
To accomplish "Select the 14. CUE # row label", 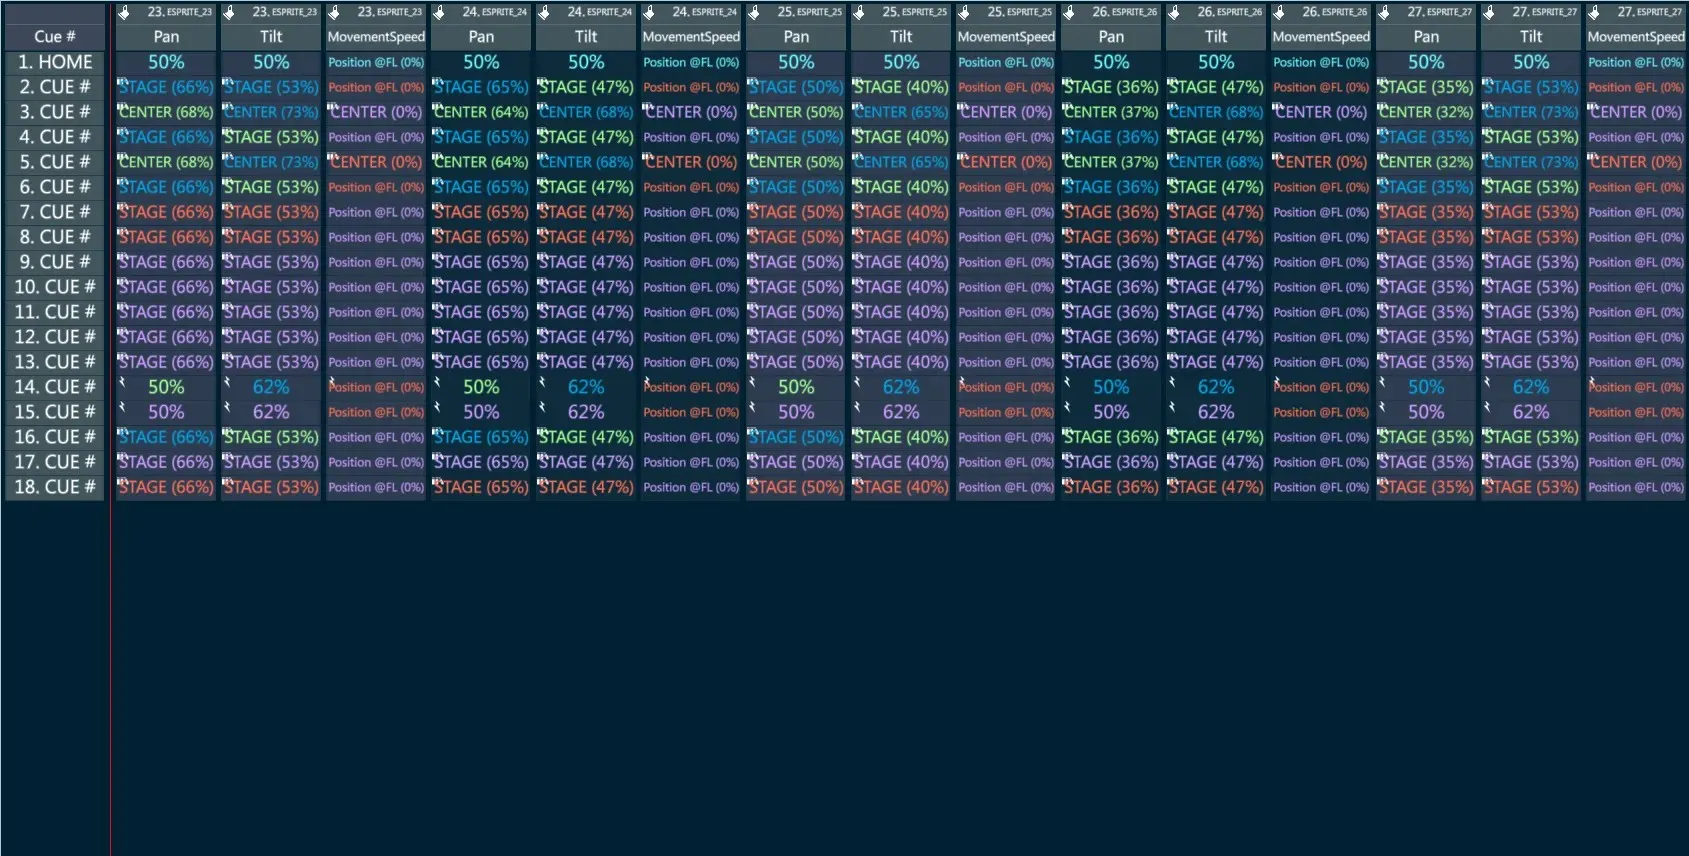I will 55,387.
